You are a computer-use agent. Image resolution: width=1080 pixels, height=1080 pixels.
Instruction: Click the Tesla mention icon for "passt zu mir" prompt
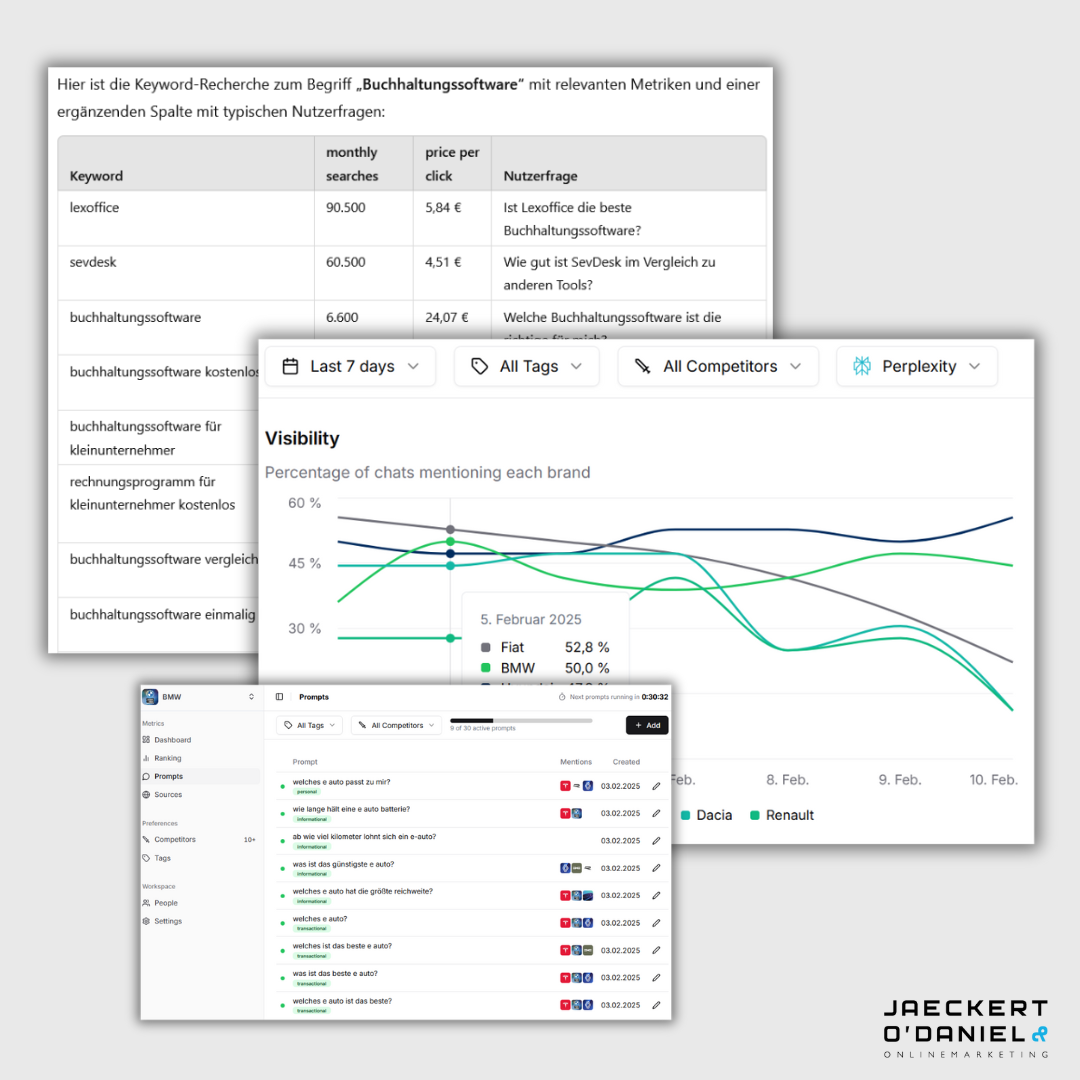(565, 786)
